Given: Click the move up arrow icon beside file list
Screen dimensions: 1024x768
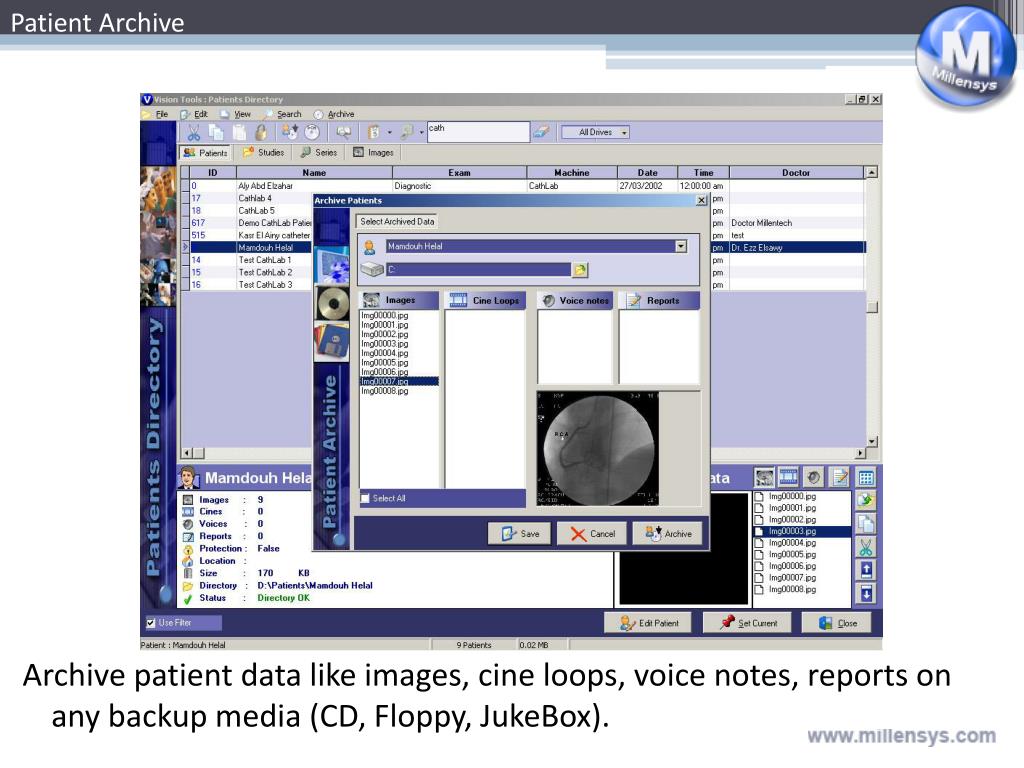Looking at the screenshot, I should point(866,570).
